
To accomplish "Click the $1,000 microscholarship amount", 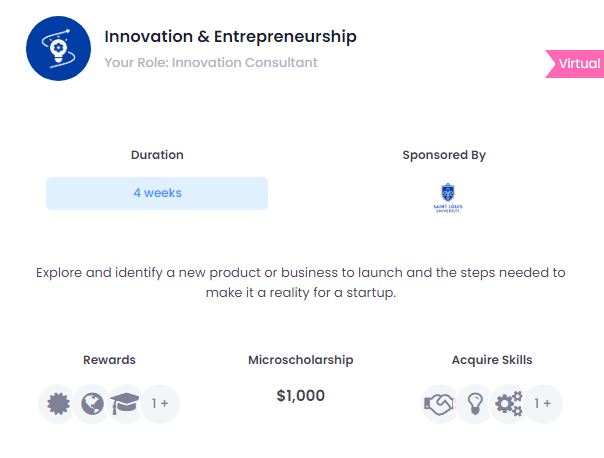I will point(300,396).
